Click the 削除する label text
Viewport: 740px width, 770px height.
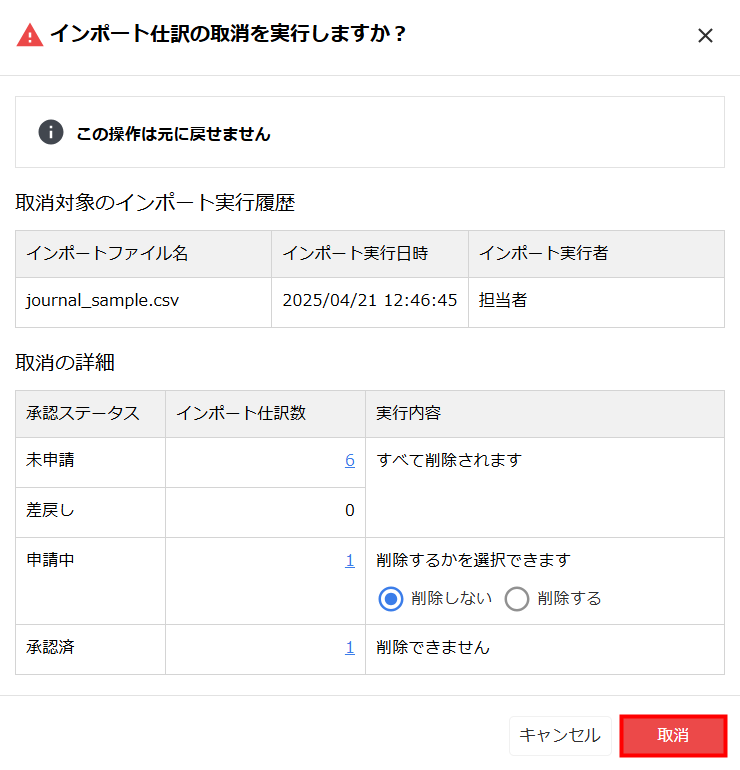click(569, 599)
